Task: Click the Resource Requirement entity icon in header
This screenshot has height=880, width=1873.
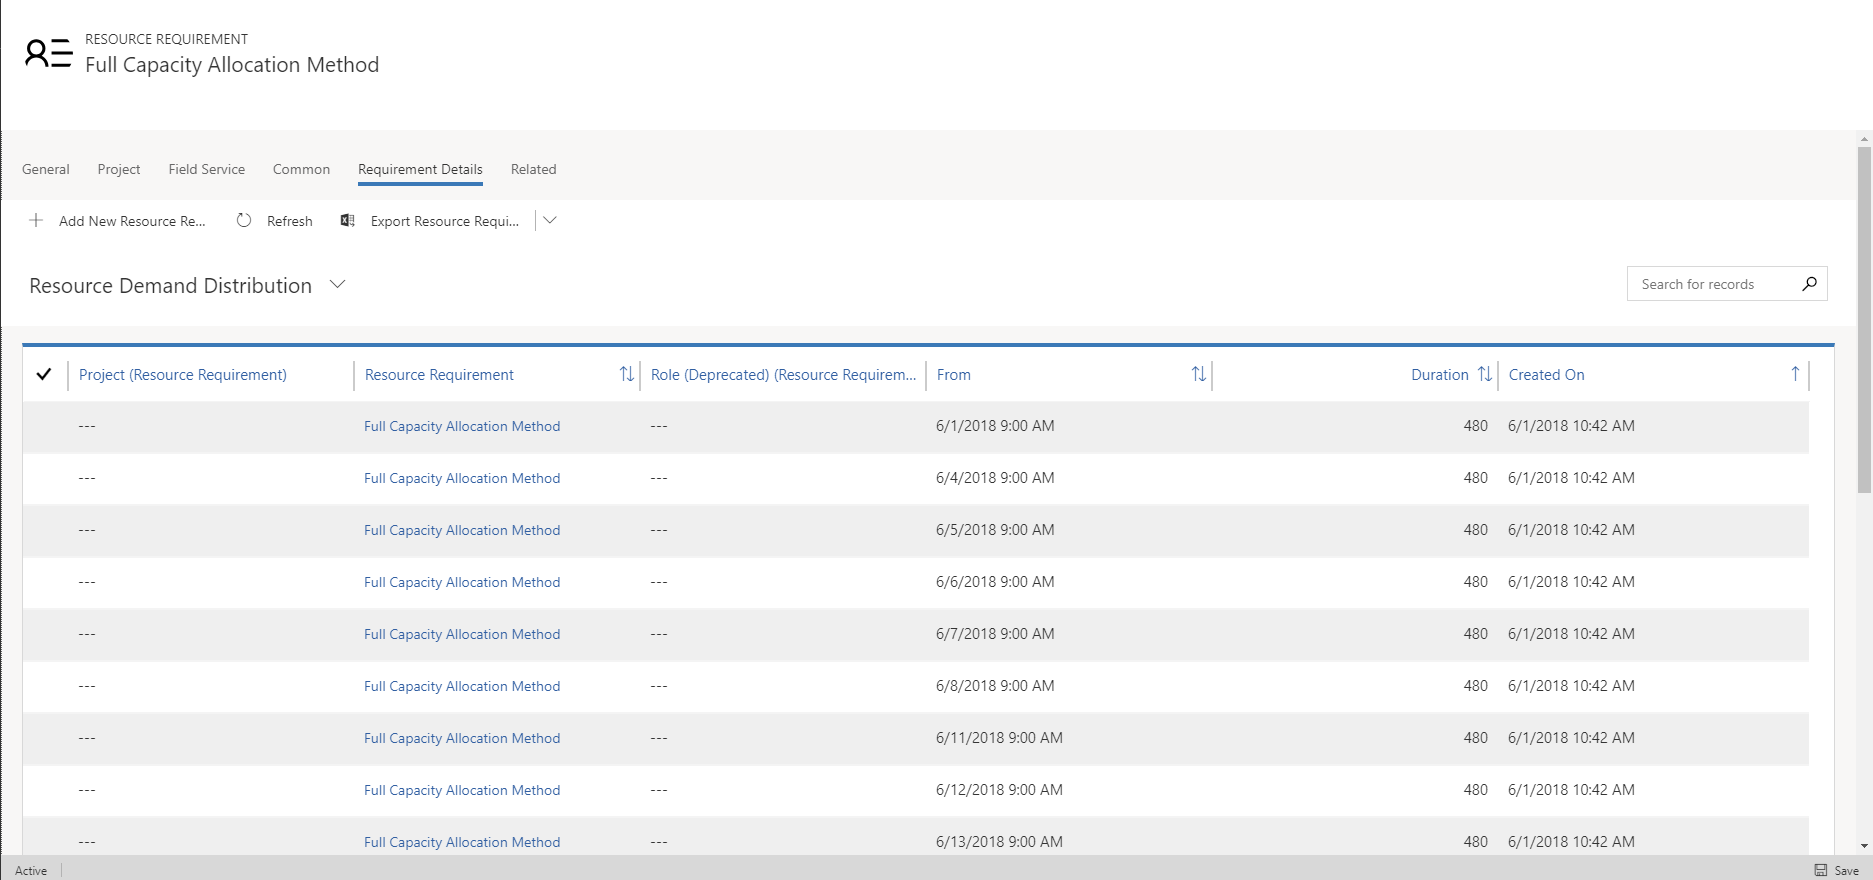Action: coord(48,53)
